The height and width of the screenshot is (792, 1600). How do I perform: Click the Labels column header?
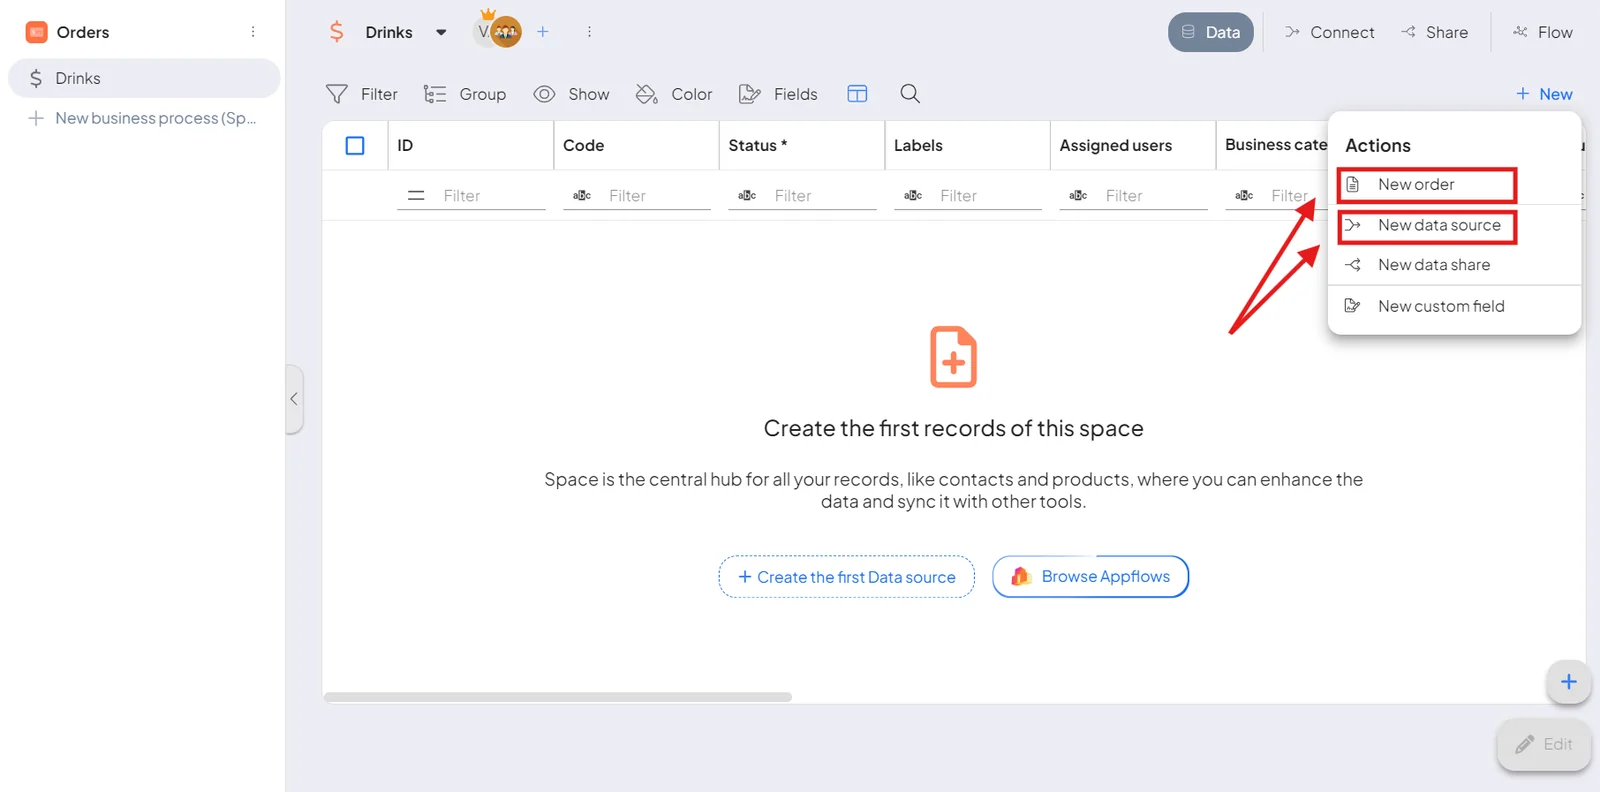(x=968, y=146)
